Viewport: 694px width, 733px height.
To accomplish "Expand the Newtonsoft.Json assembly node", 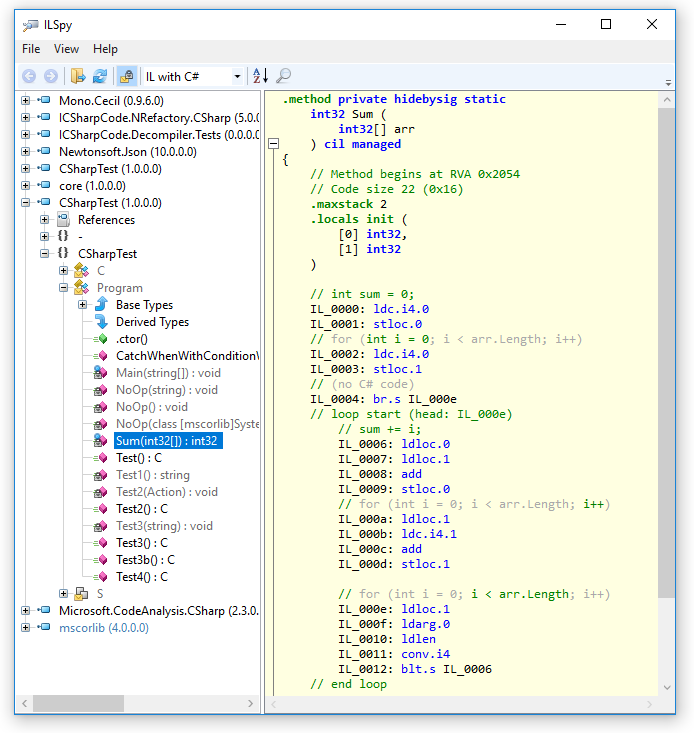I will click(26, 151).
